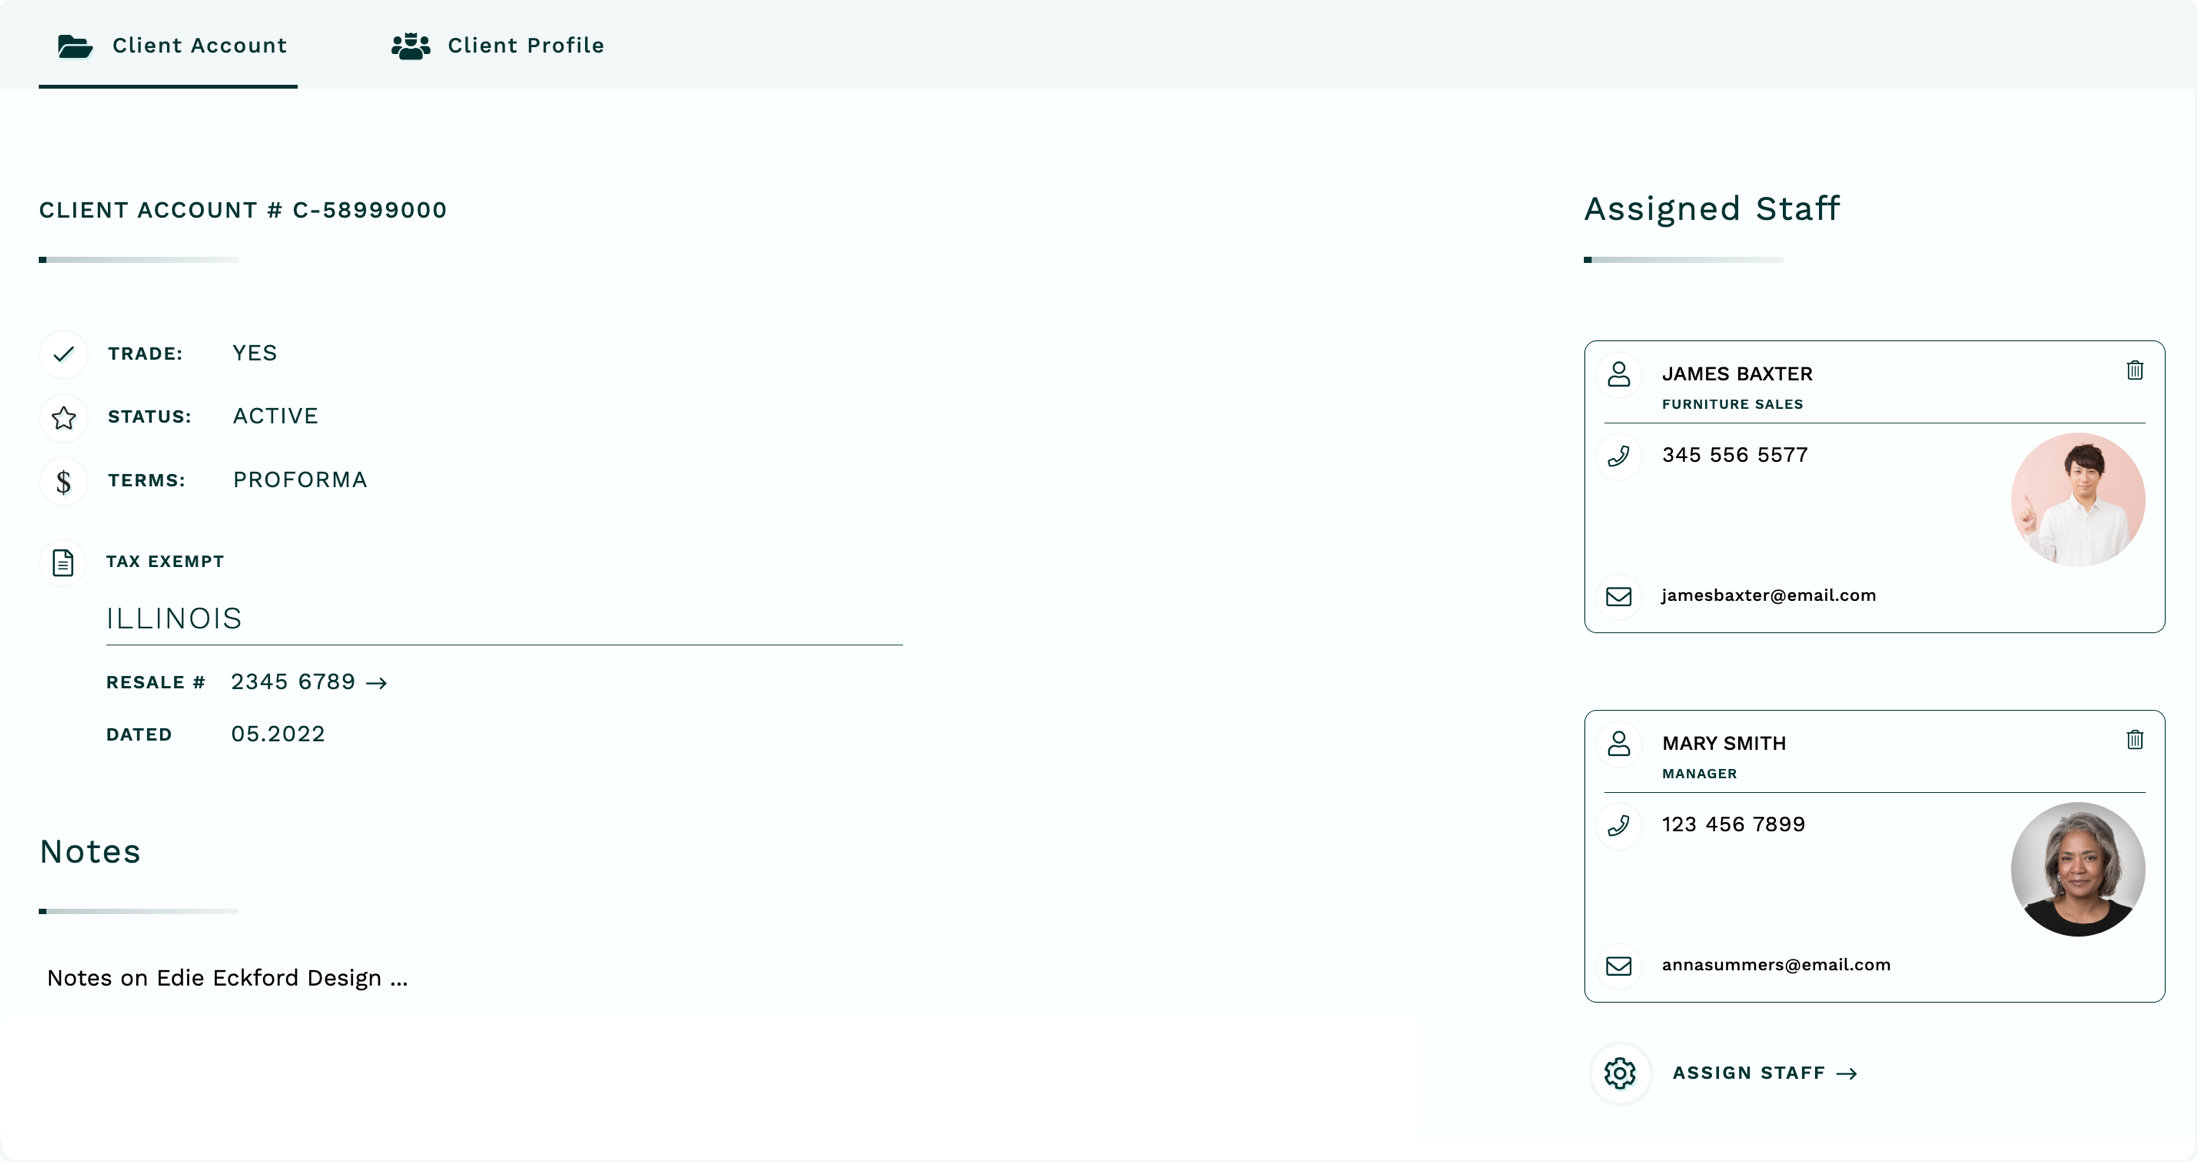Click the people icon beside Client Profile
Screen dimensions: 2197x1162
[410, 45]
